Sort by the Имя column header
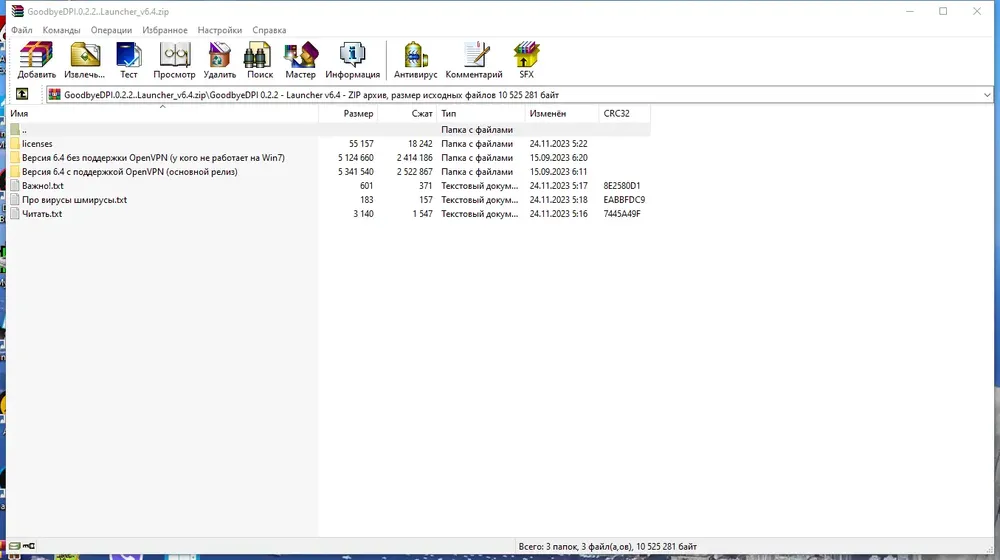This screenshot has height=560, width=1000. coord(163,114)
